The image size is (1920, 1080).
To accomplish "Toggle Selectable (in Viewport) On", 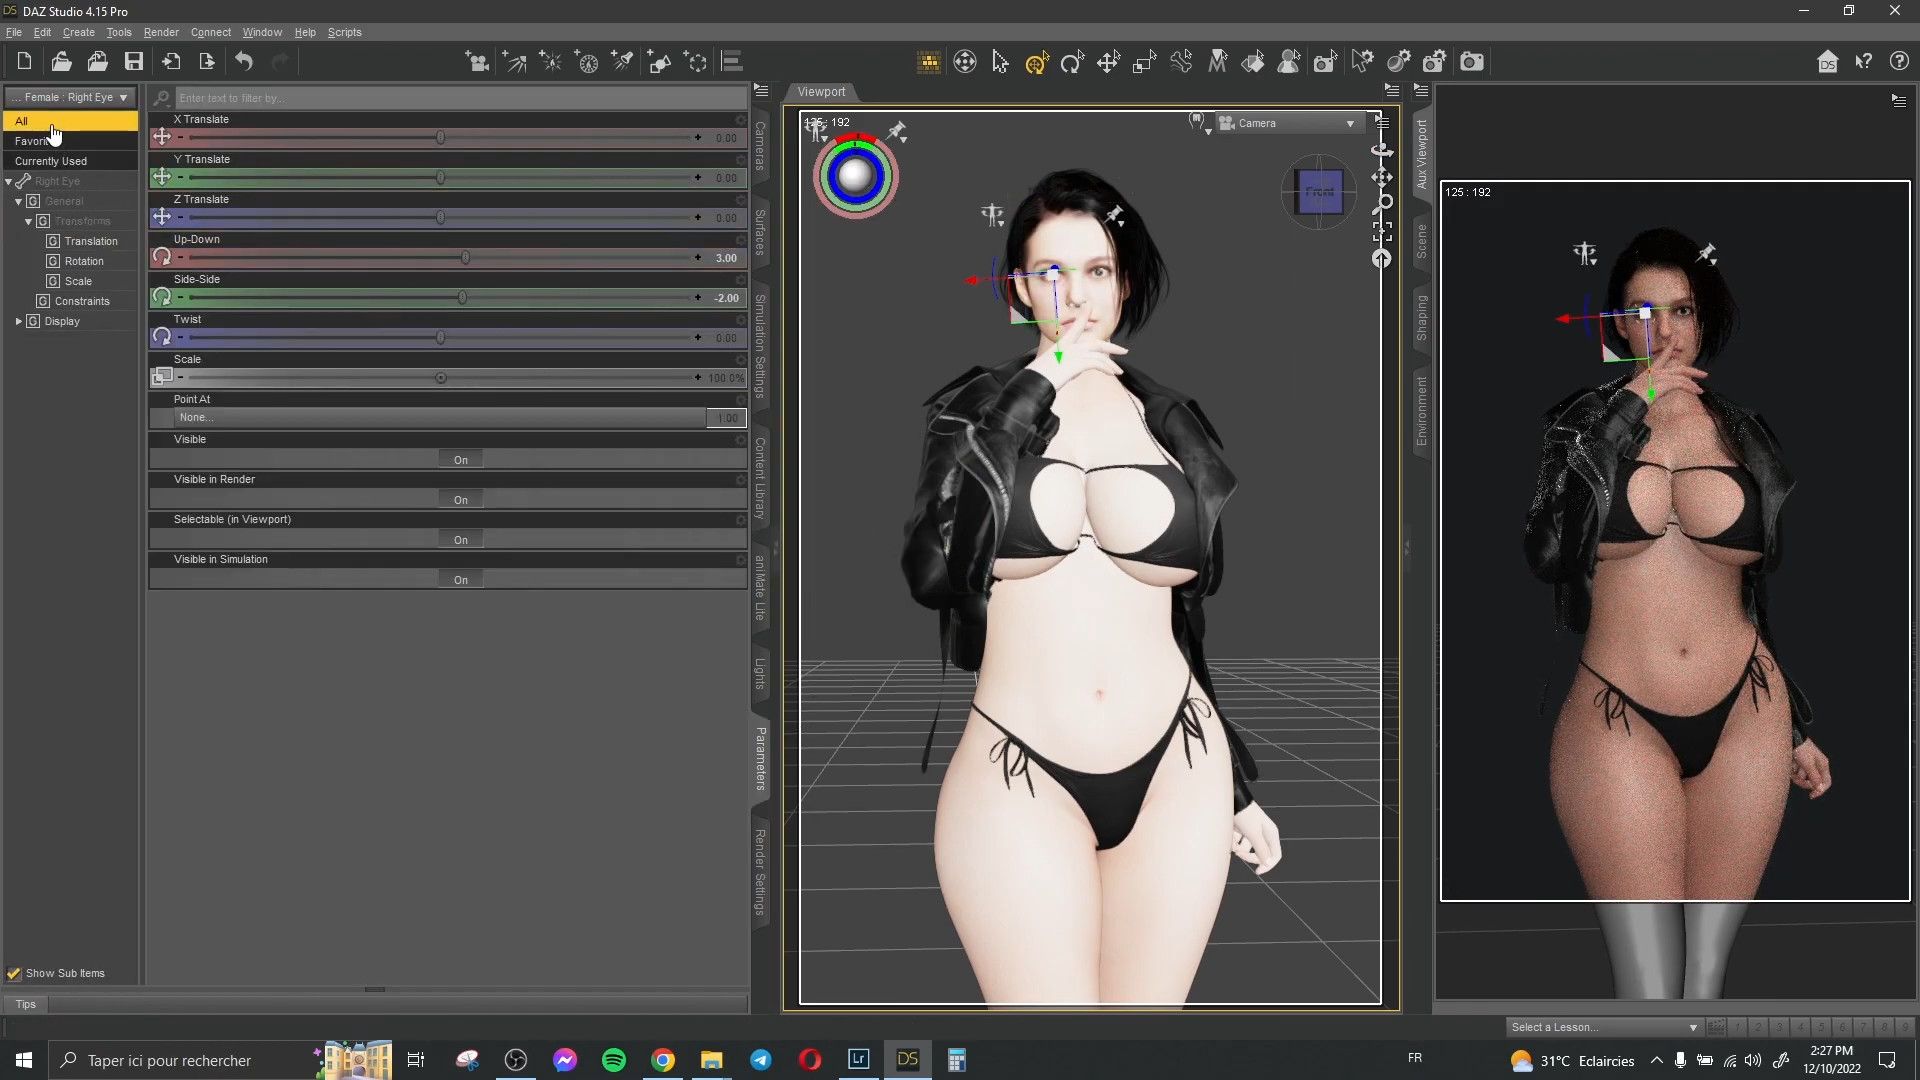I will [x=461, y=540].
